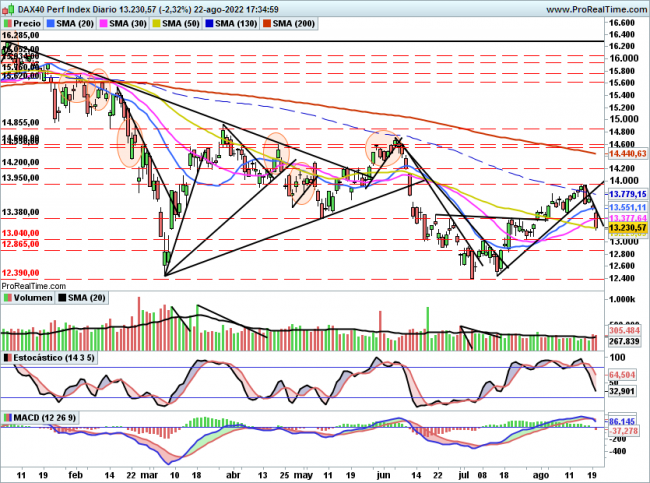Click the Precio legend color icon
The image size is (650, 483).
(x=7, y=22)
